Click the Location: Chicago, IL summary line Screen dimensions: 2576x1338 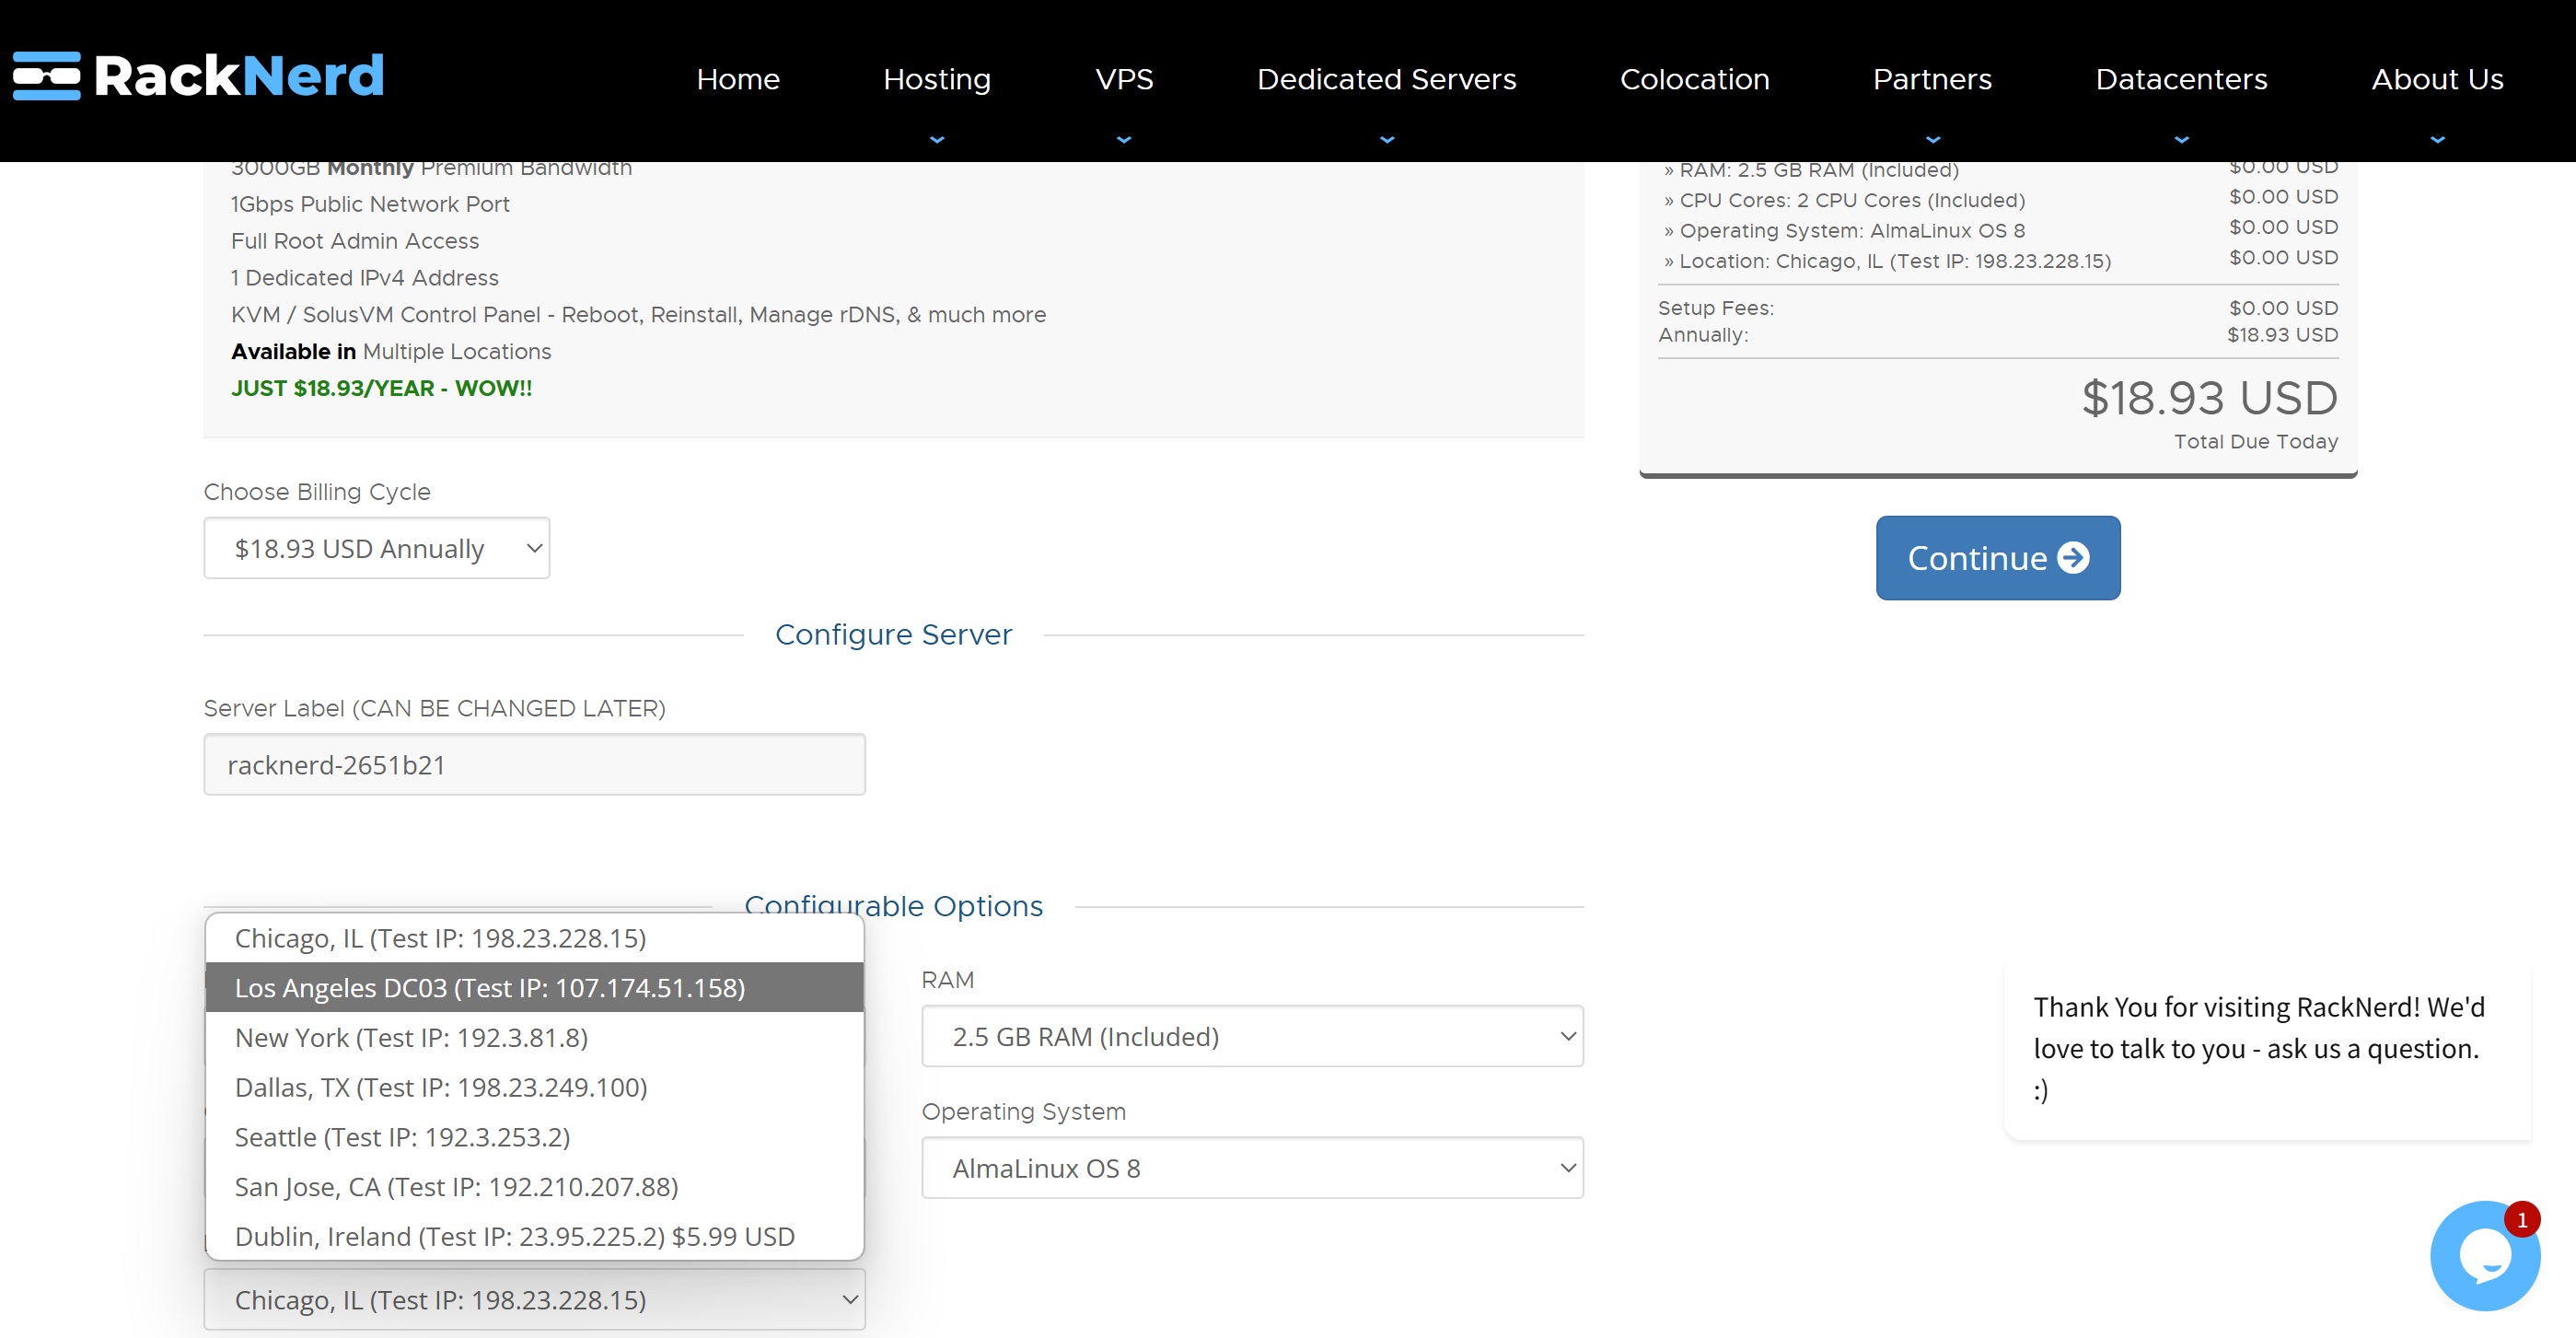tap(1887, 261)
